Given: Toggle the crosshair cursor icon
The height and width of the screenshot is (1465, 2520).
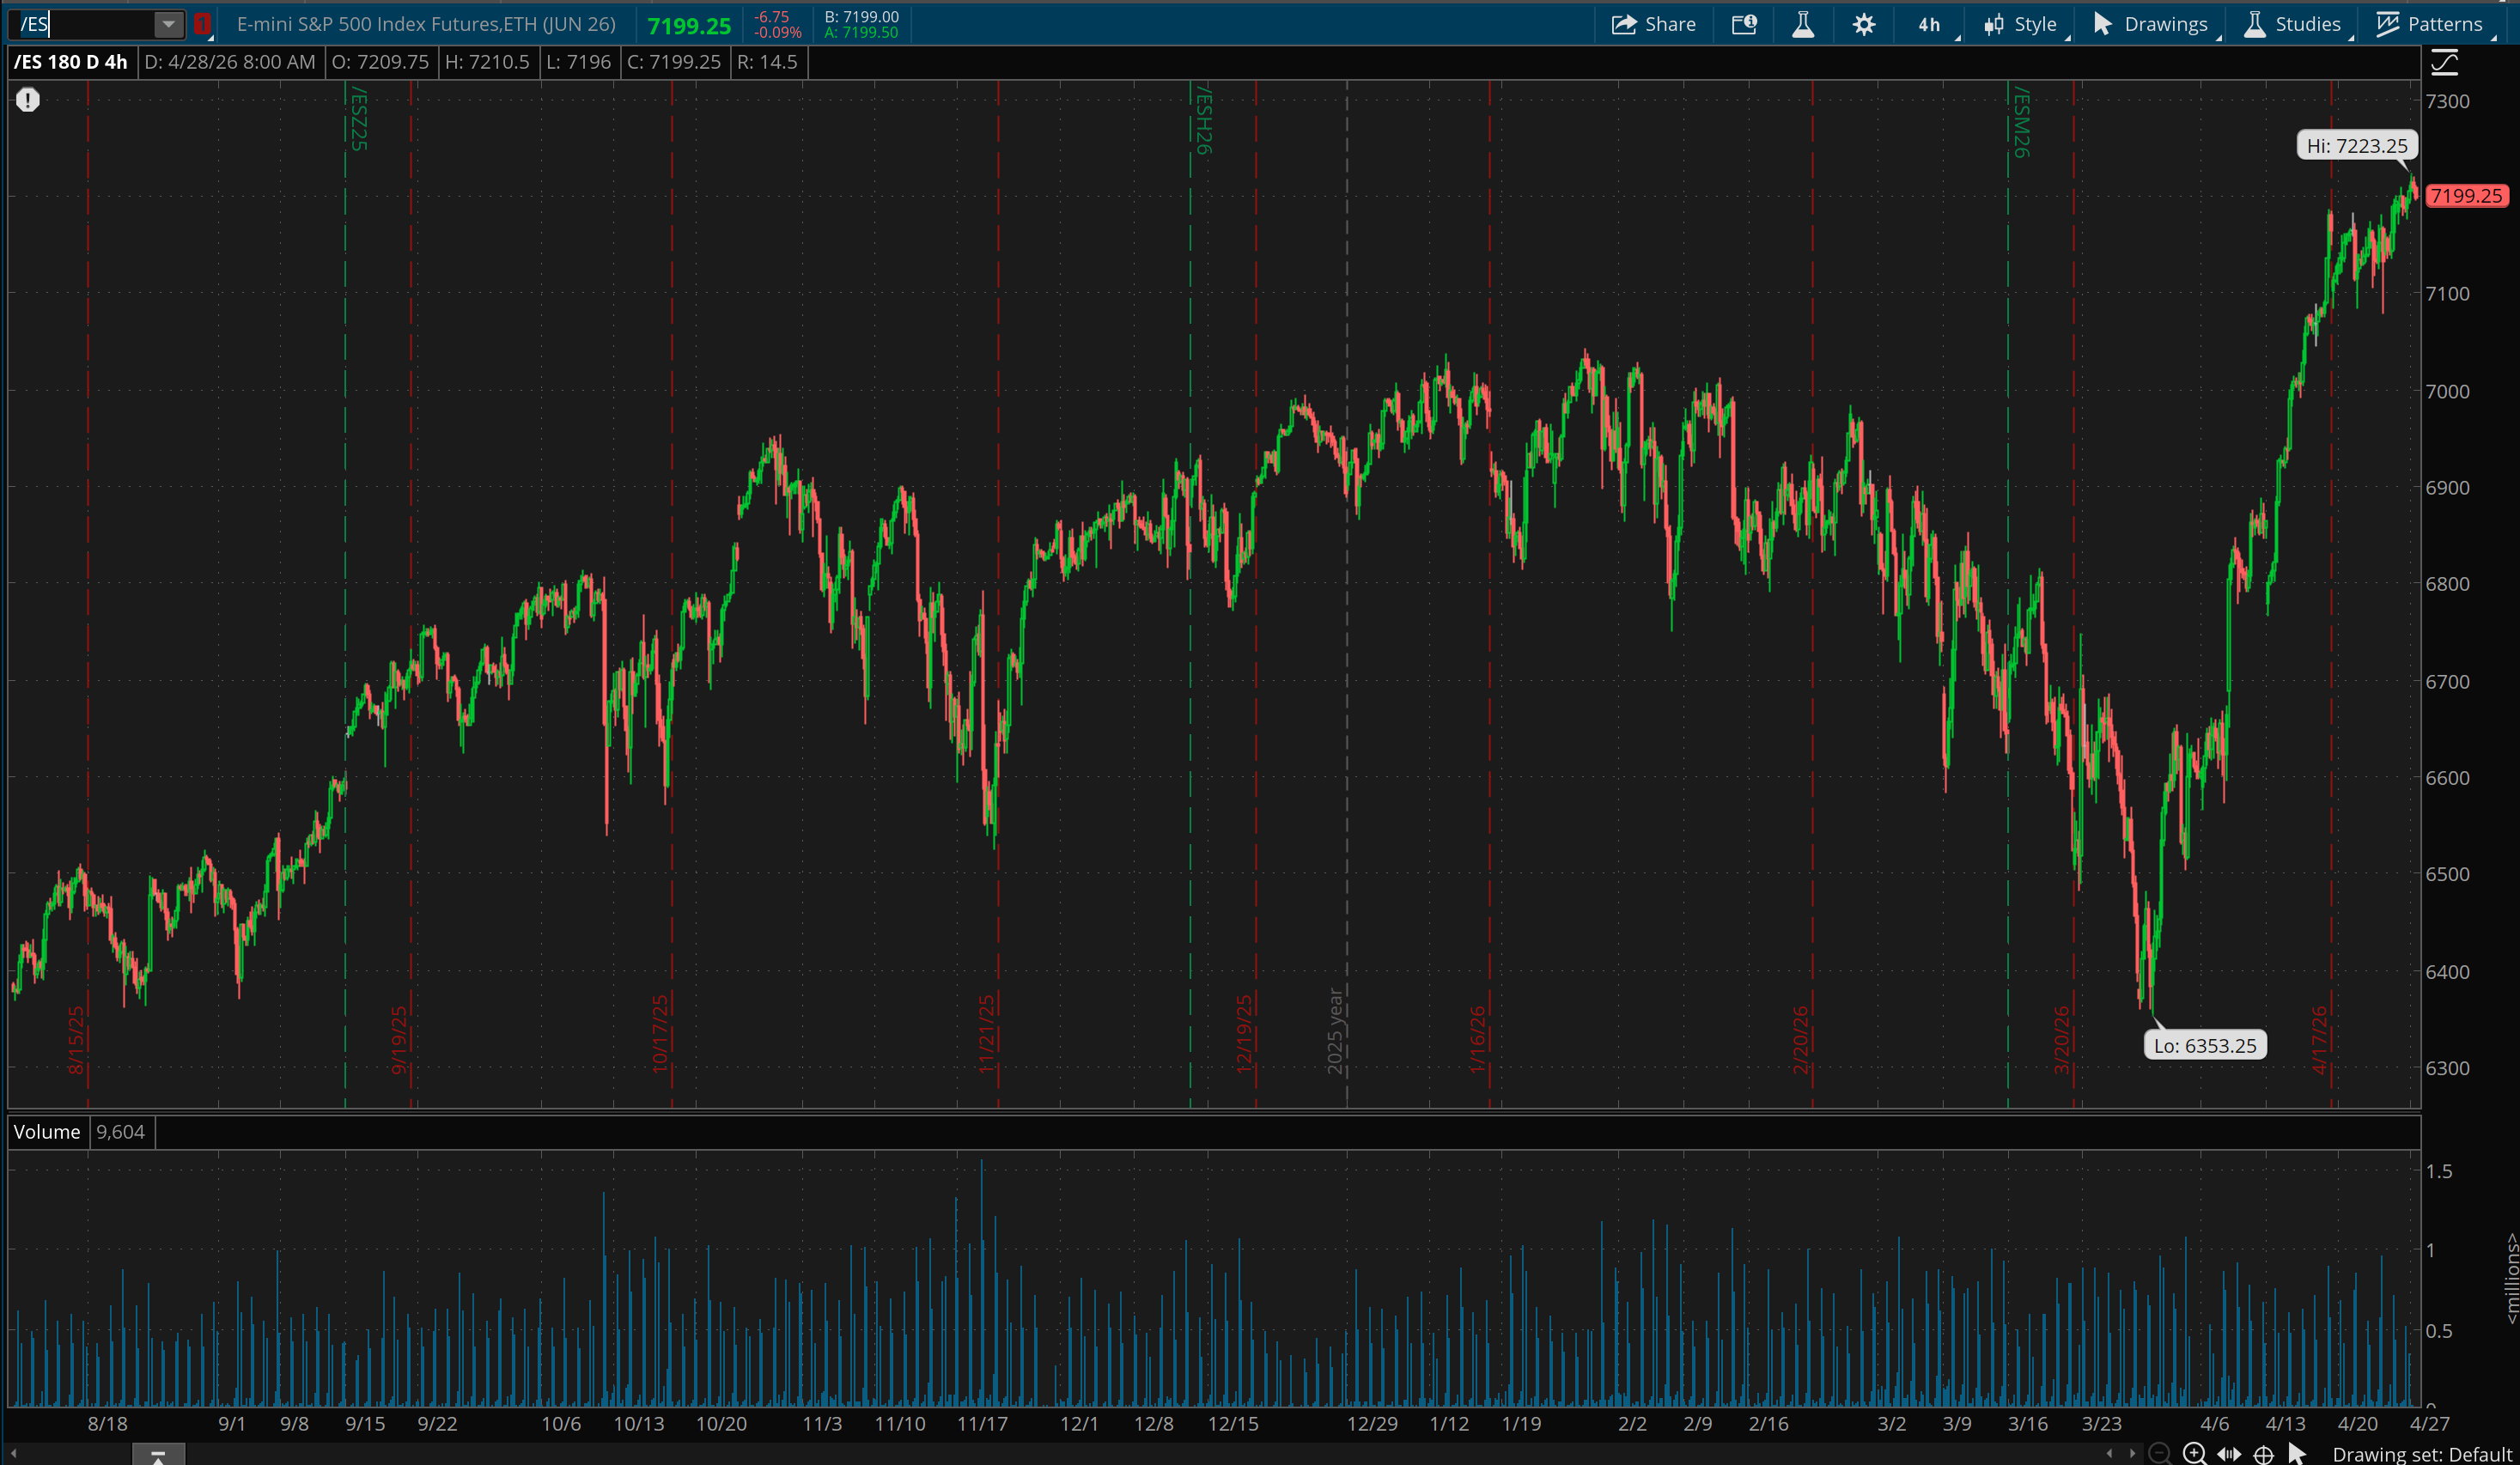Looking at the screenshot, I should point(2264,1453).
